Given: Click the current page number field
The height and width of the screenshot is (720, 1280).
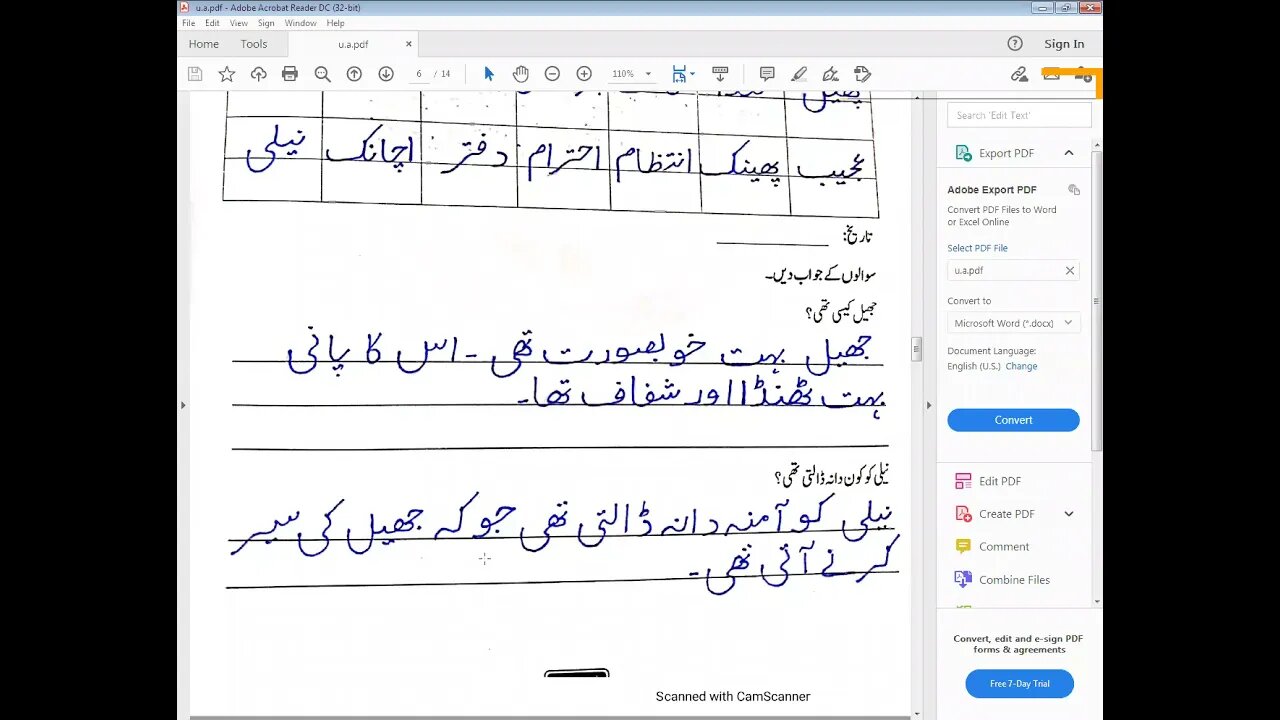Looking at the screenshot, I should point(420,74).
